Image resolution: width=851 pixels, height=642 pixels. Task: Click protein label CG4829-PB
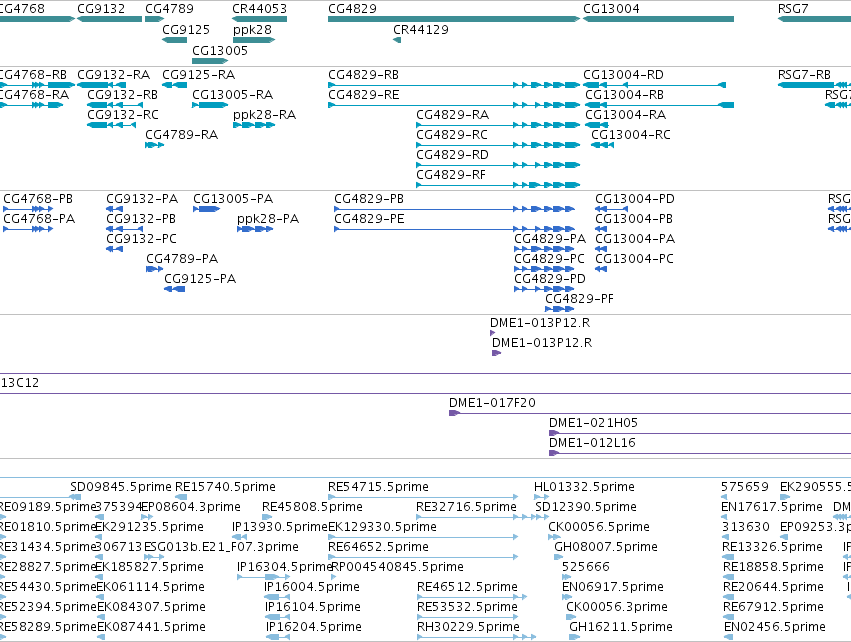369,199
